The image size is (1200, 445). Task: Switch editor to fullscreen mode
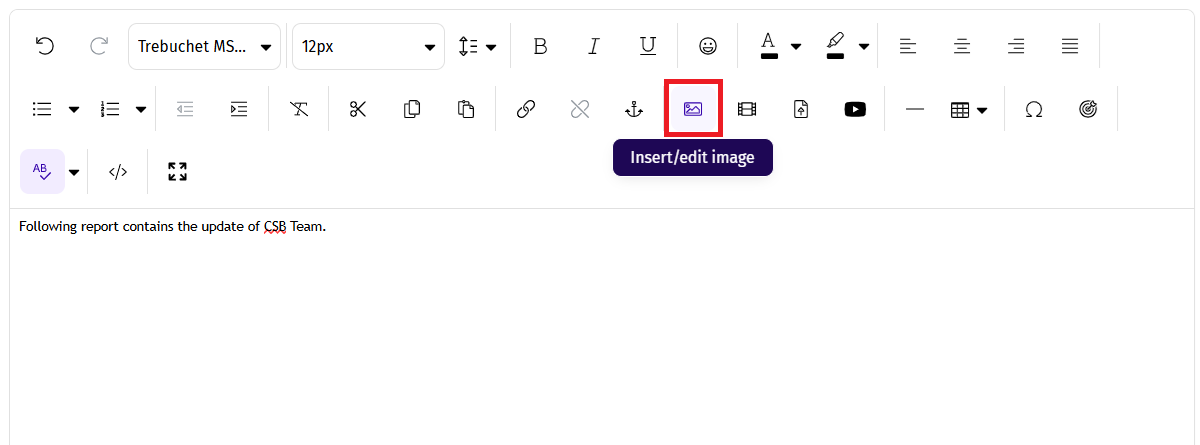tap(178, 171)
